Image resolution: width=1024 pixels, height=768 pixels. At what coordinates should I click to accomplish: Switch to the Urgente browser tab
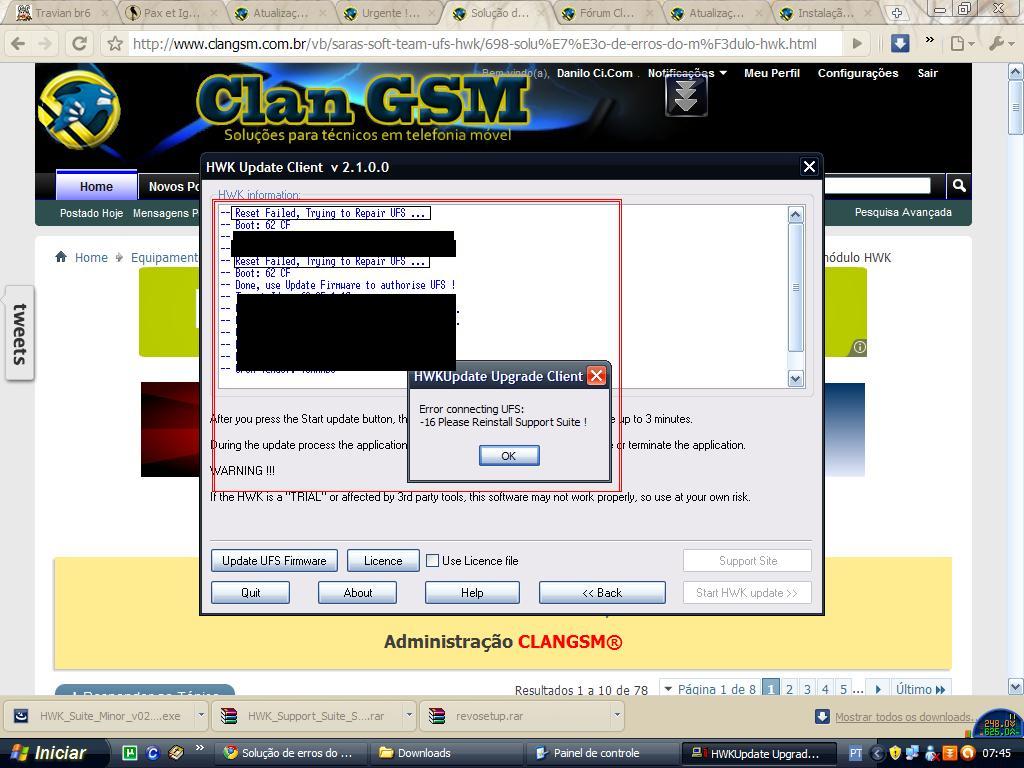click(389, 12)
